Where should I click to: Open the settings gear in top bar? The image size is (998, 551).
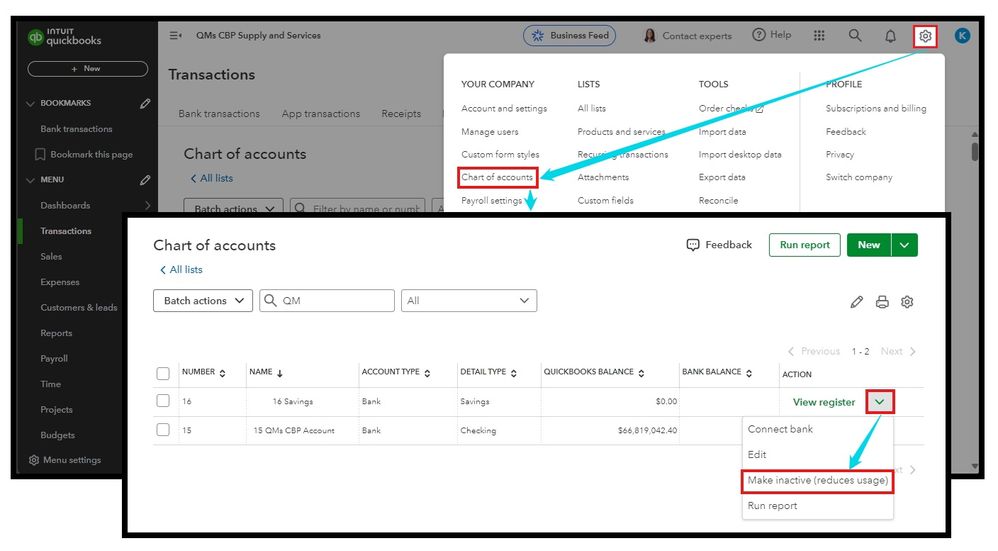point(925,36)
